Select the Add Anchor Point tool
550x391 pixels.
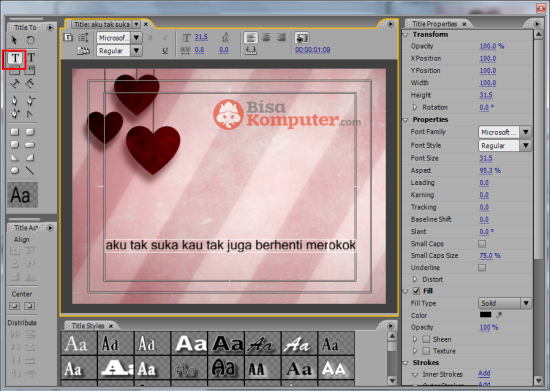(14, 114)
